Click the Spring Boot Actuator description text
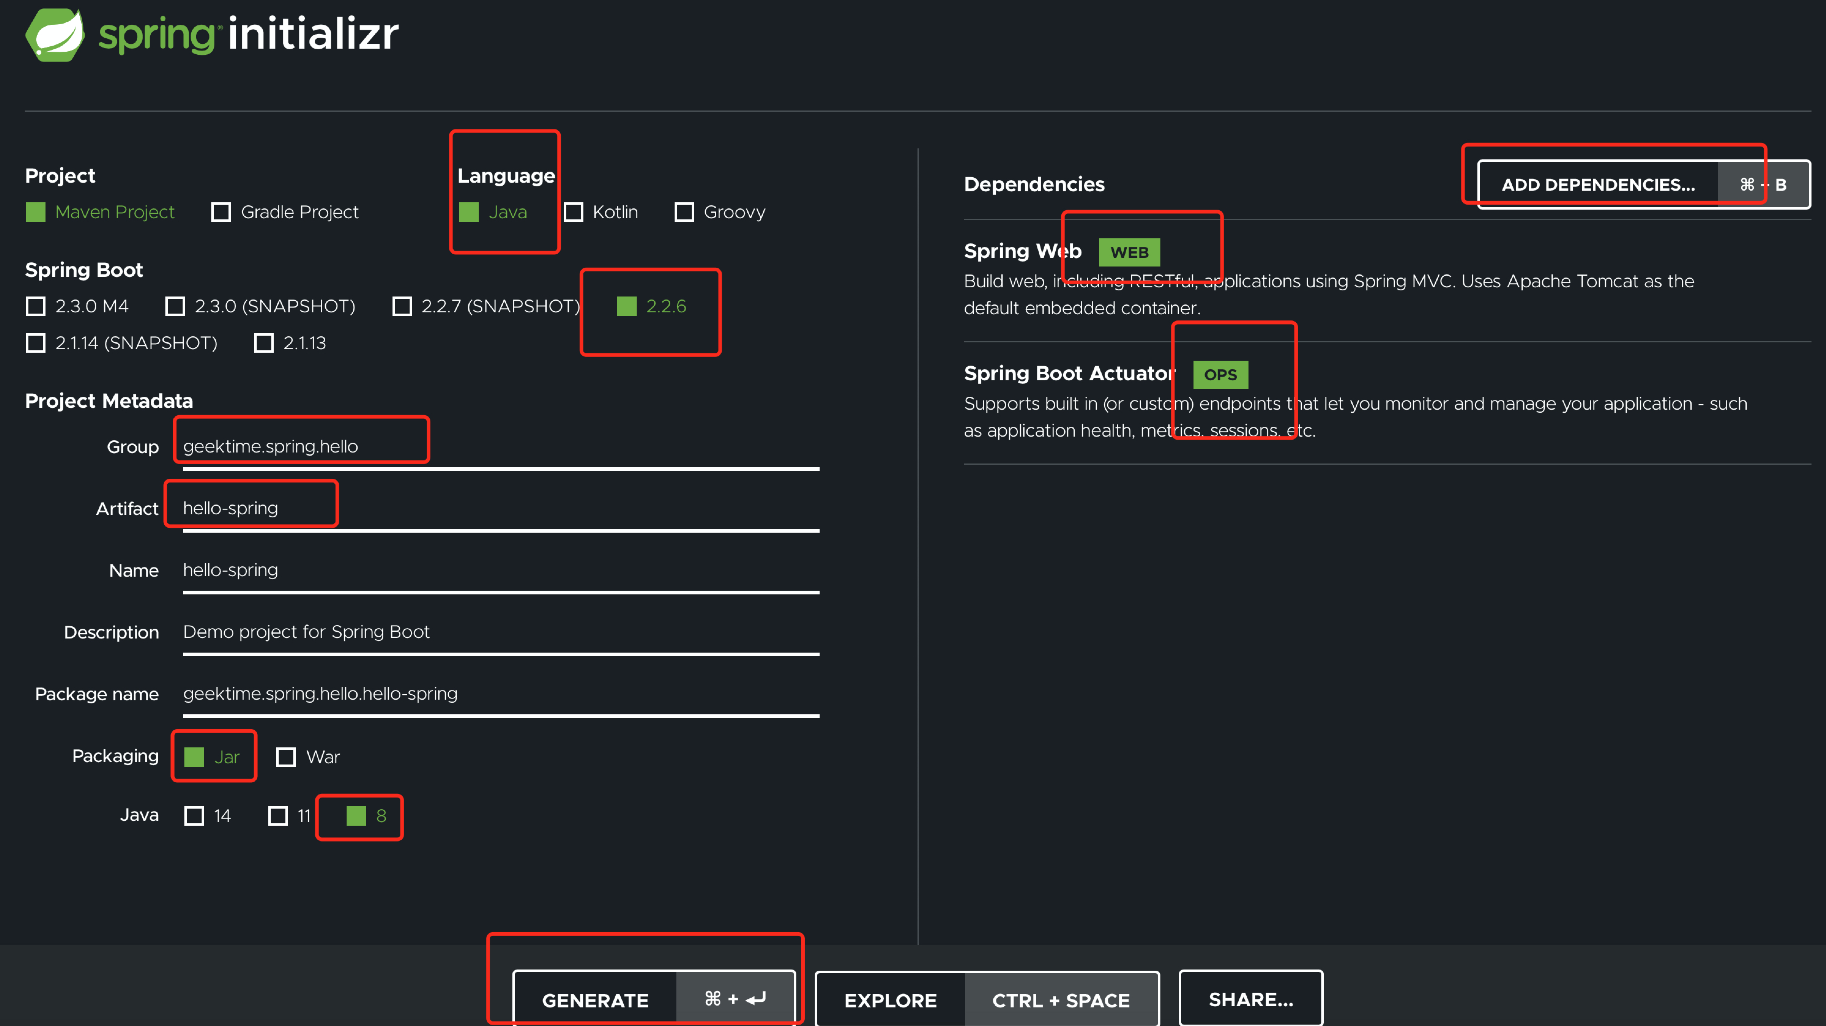The width and height of the screenshot is (1826, 1026). tap(1356, 417)
